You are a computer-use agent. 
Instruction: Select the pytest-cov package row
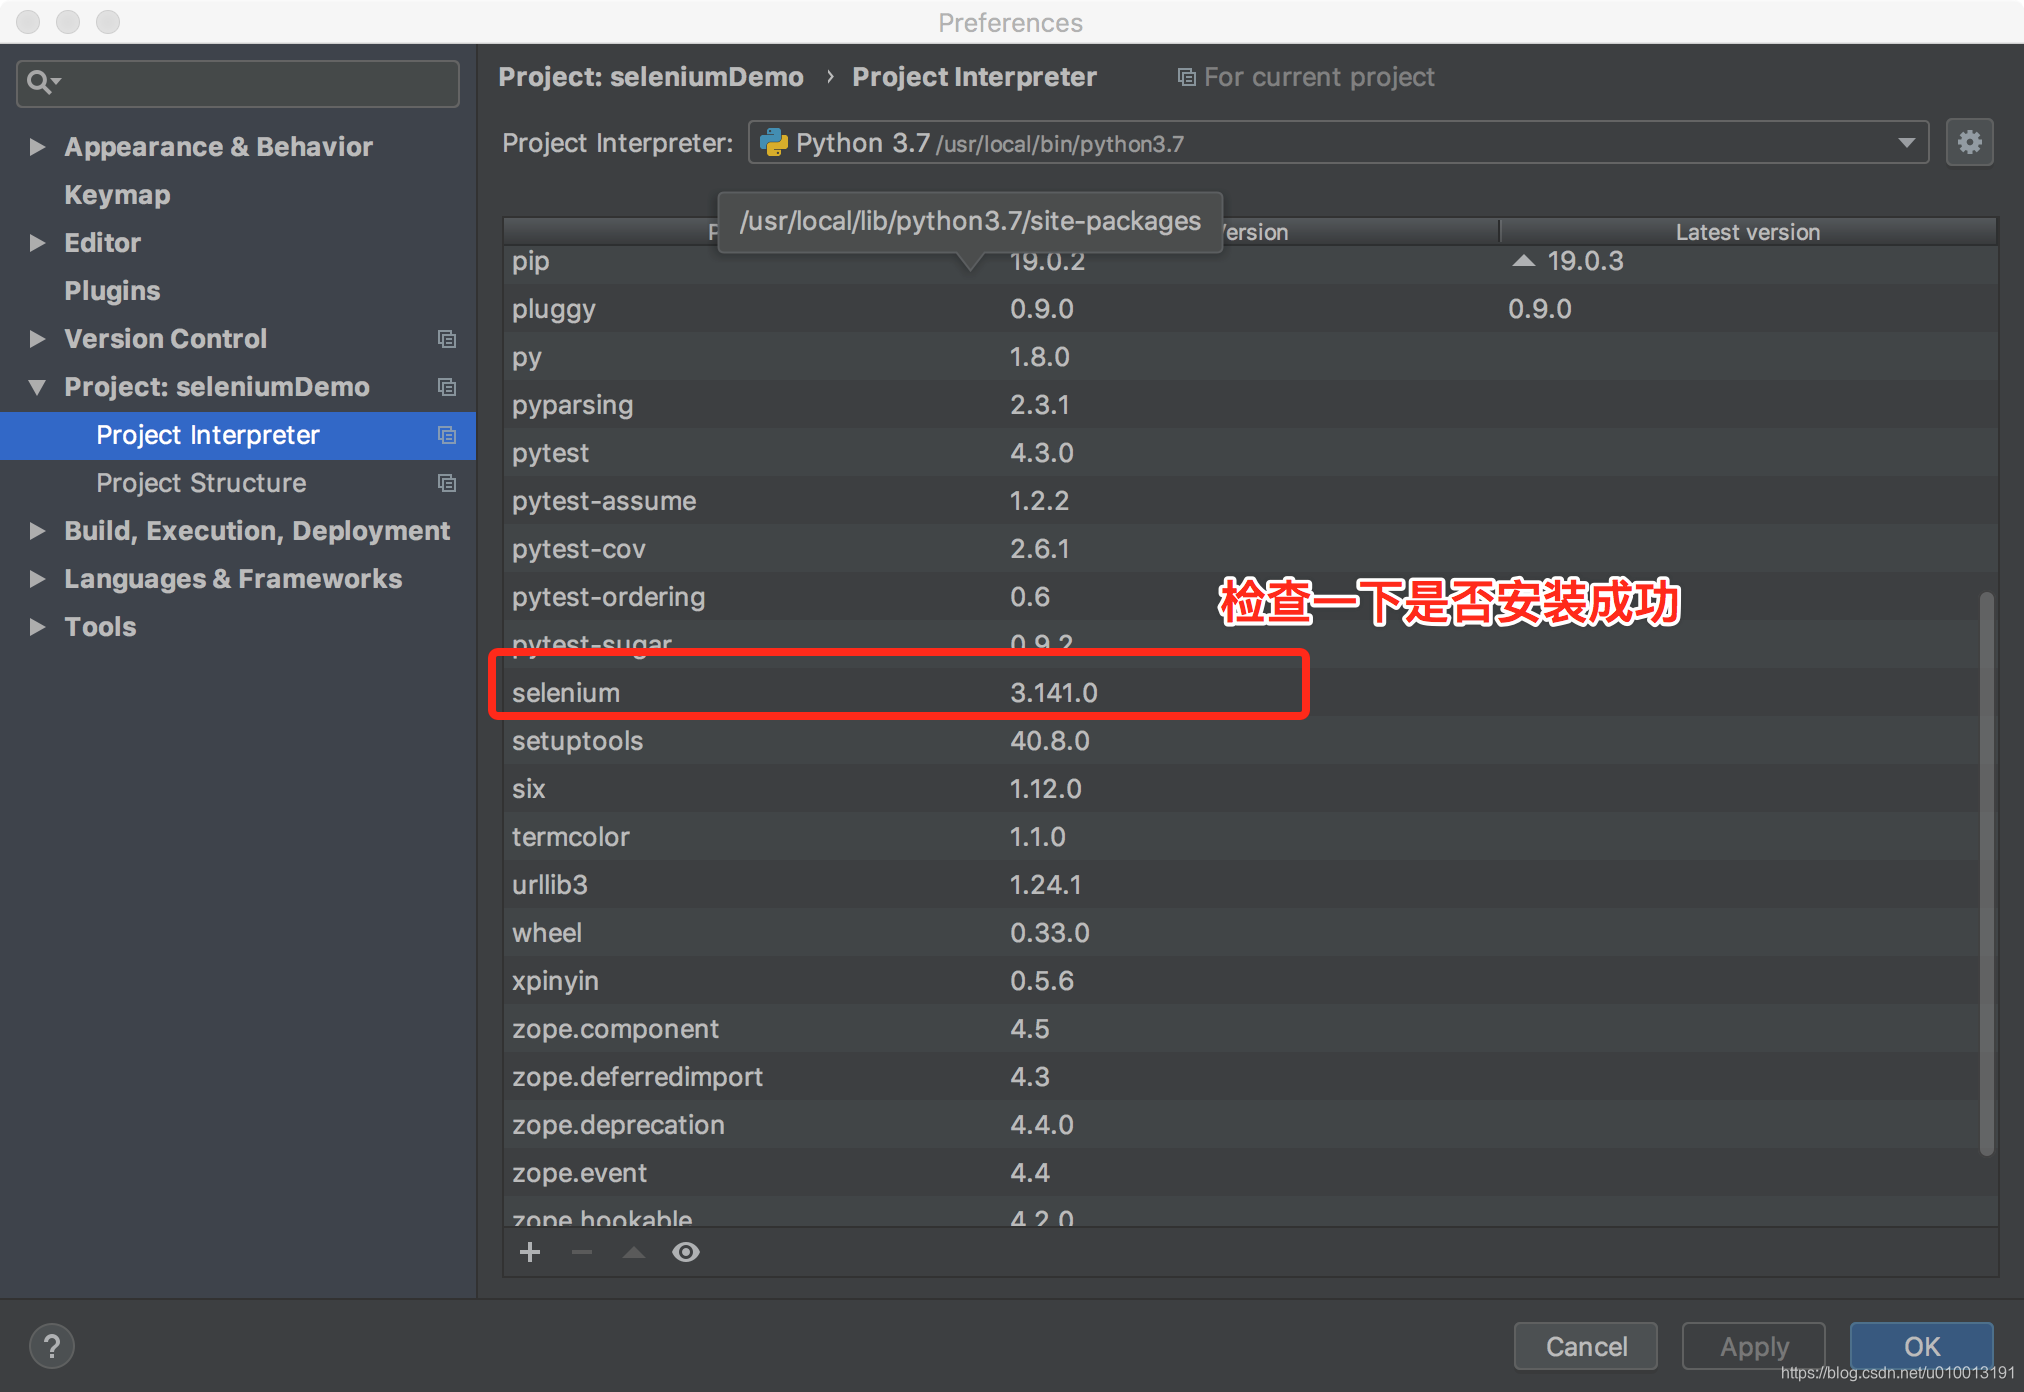click(x=1250, y=549)
